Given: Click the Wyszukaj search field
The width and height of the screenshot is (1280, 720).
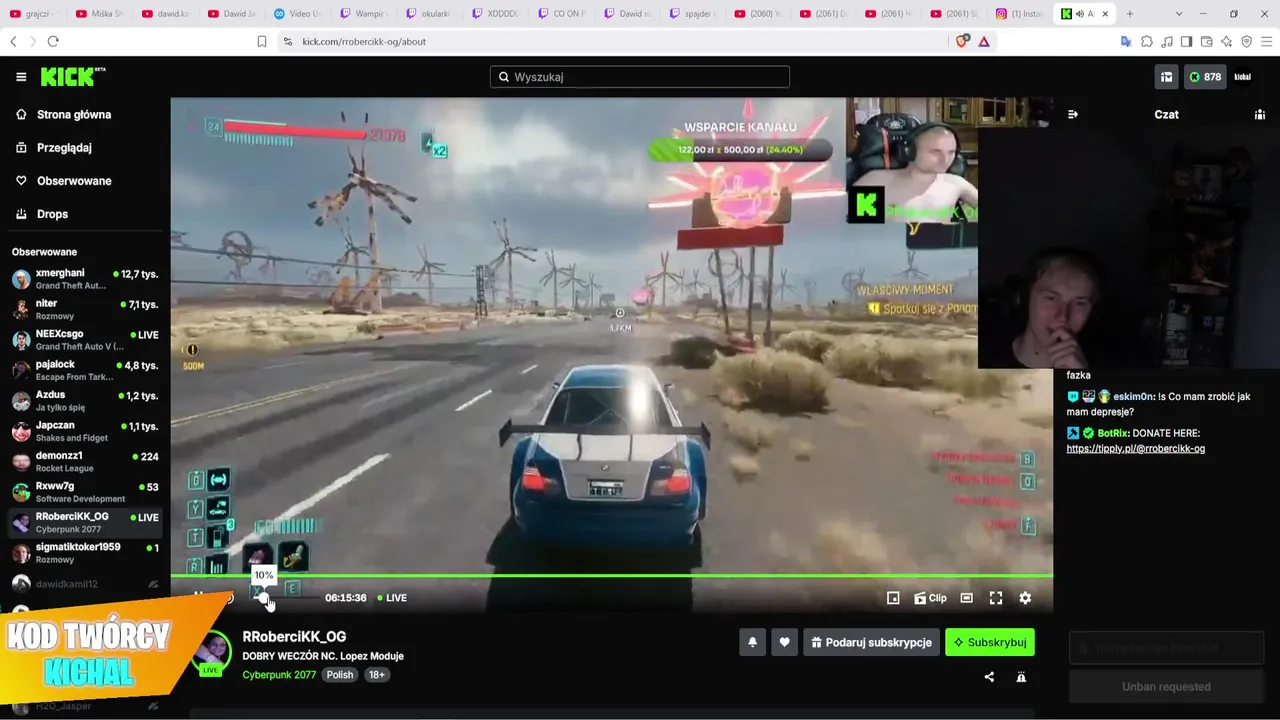Looking at the screenshot, I should click(640, 77).
